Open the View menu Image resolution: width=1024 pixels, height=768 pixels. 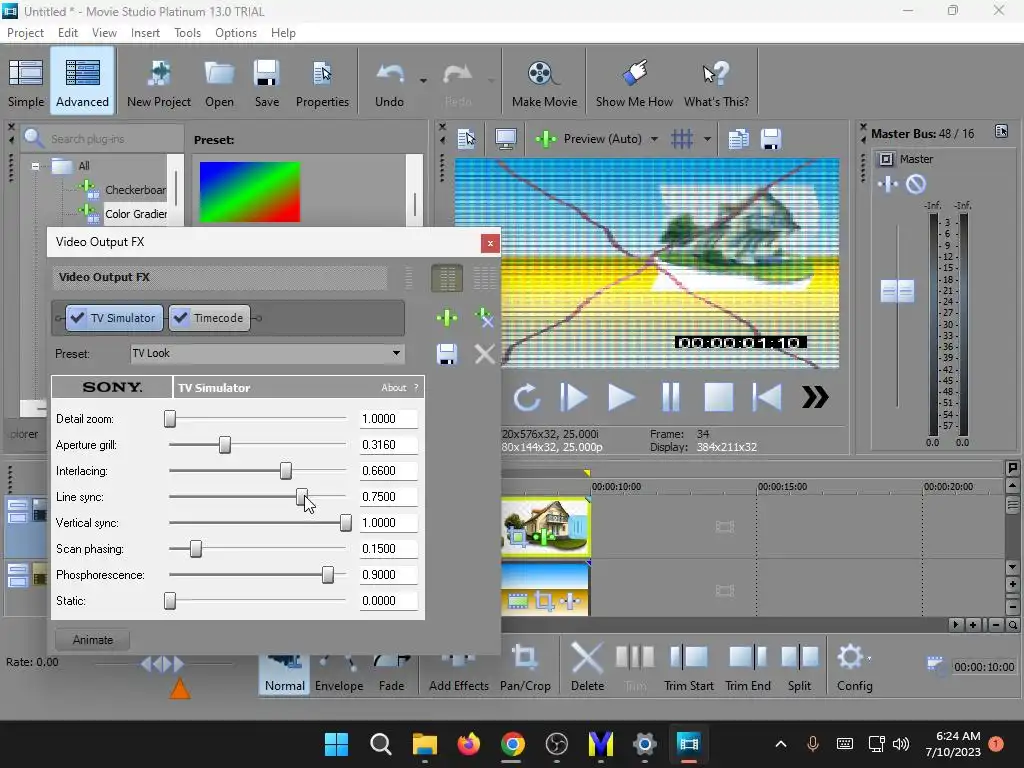104,33
